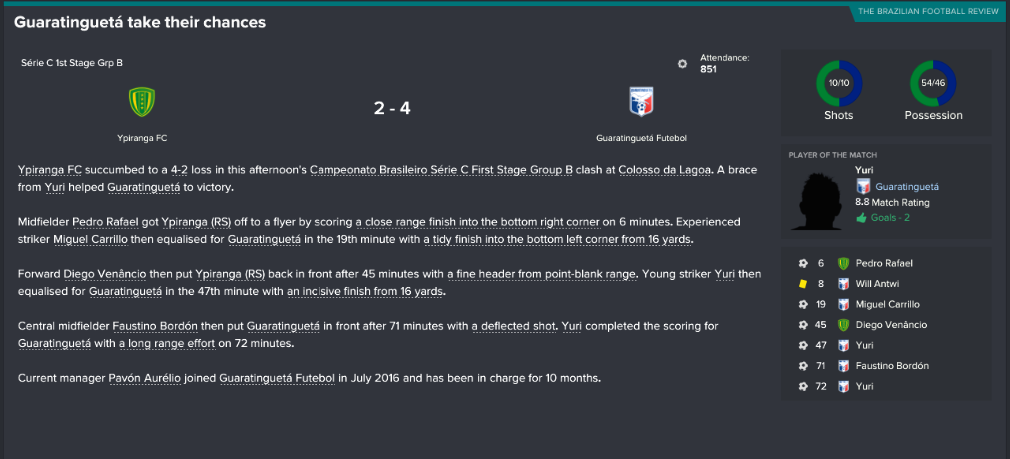
Task: Click the yellow card icon for Will Antwi
Action: [803, 284]
